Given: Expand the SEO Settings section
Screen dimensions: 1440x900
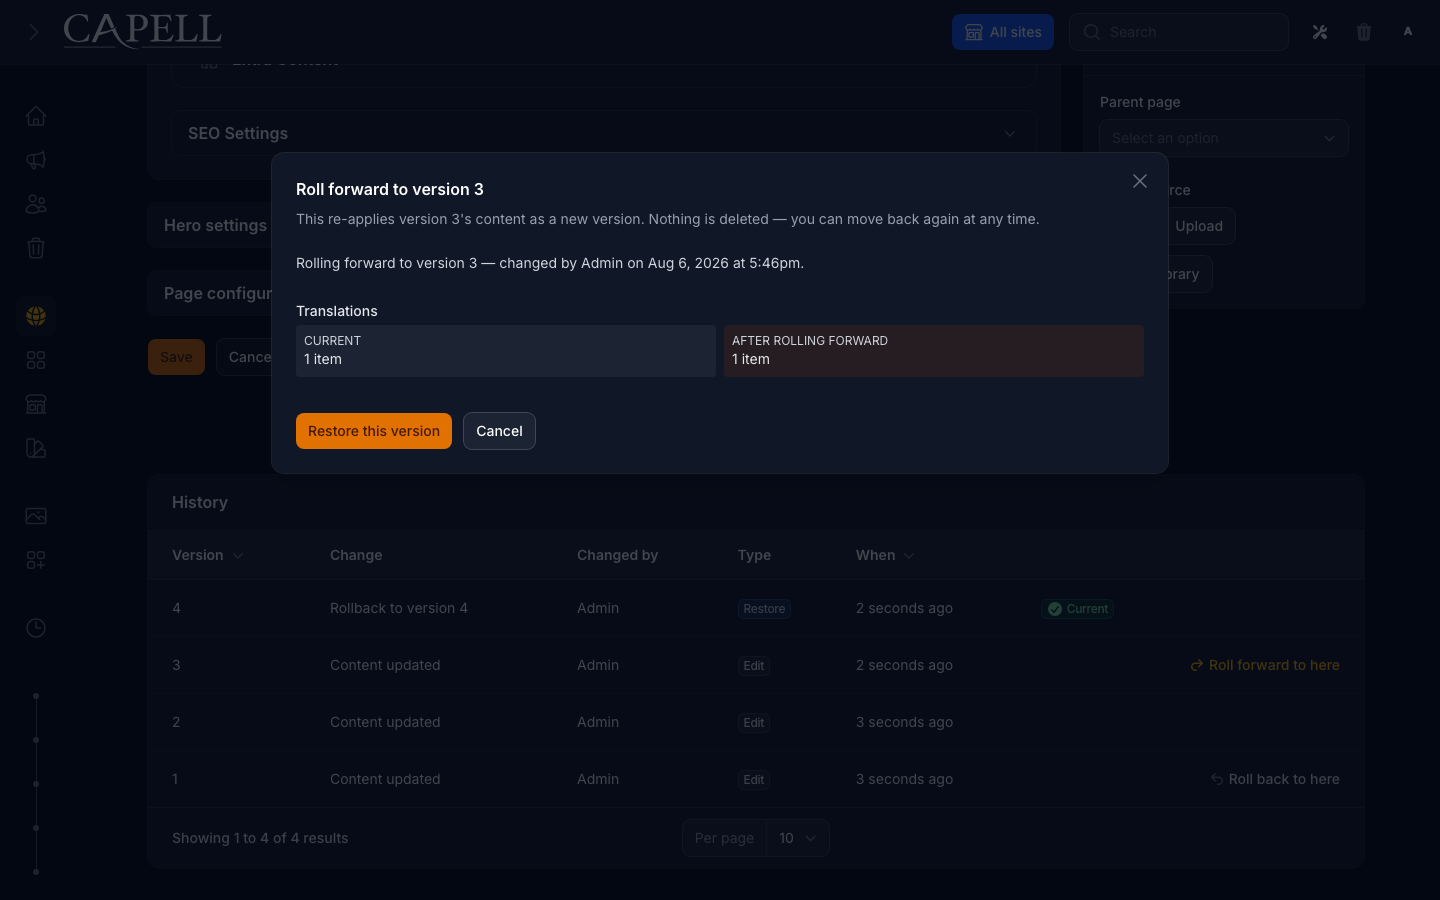Looking at the screenshot, I should tap(604, 133).
